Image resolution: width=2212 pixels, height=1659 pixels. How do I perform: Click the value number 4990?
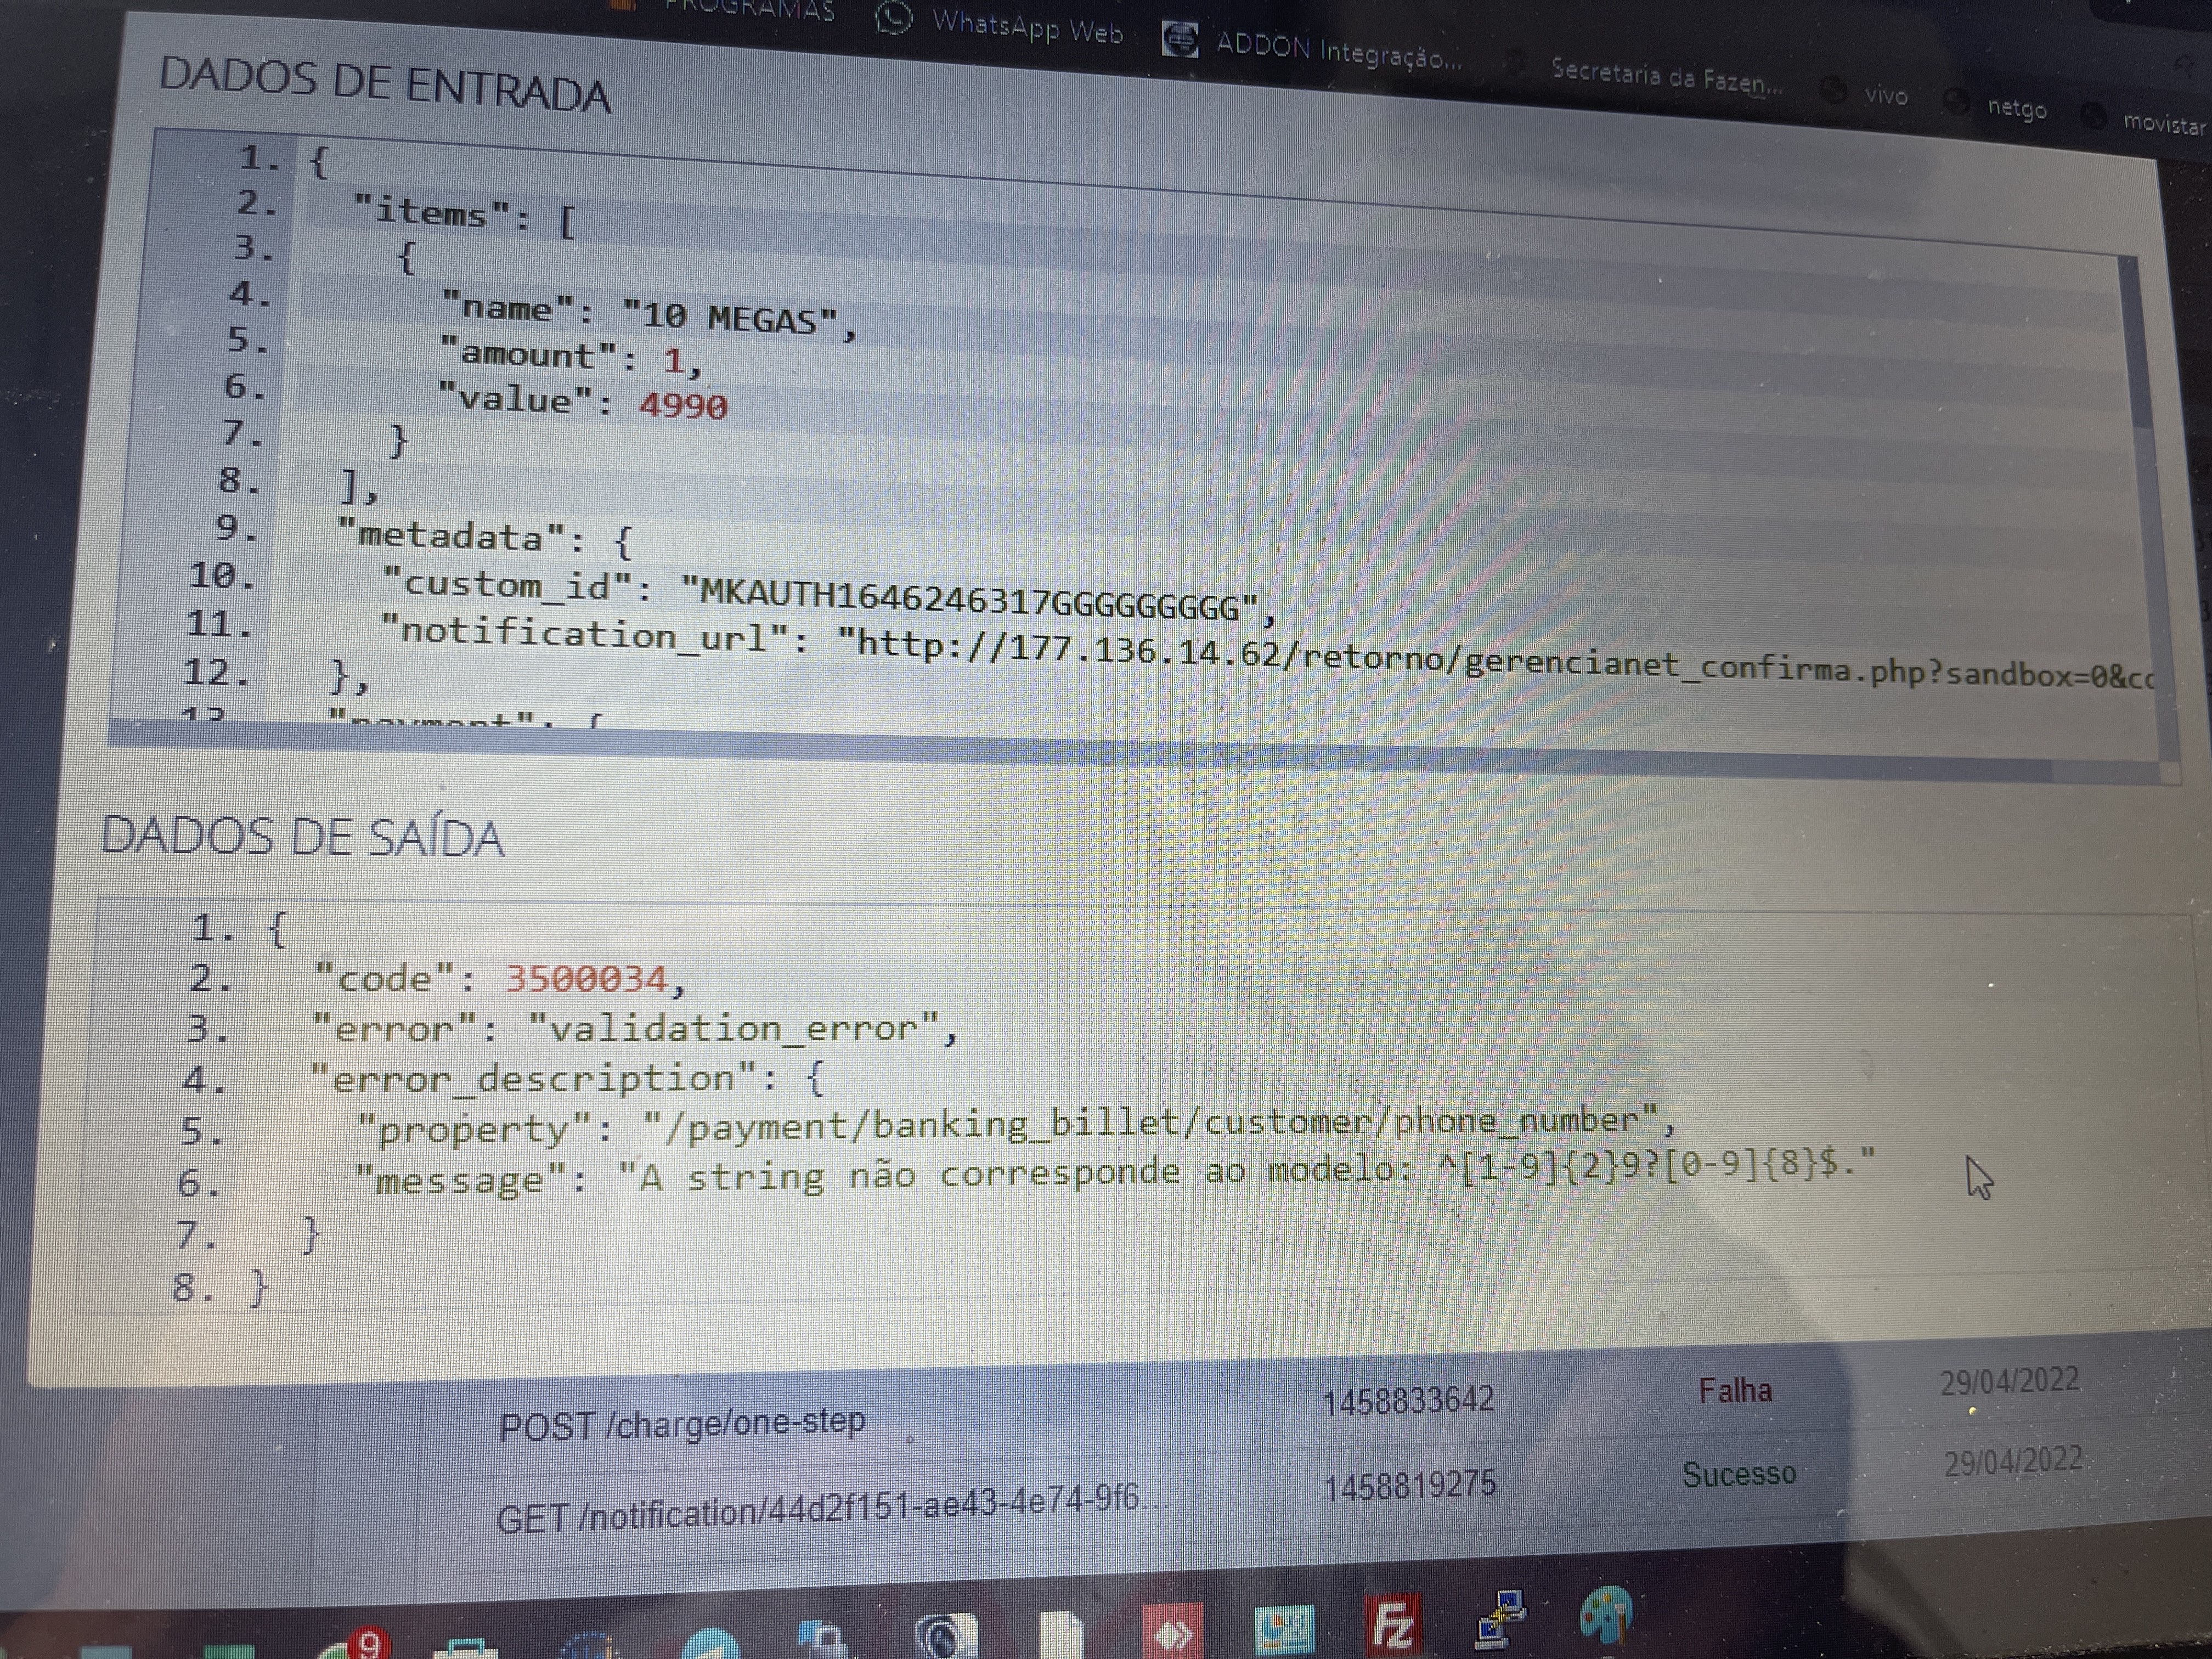coord(683,405)
